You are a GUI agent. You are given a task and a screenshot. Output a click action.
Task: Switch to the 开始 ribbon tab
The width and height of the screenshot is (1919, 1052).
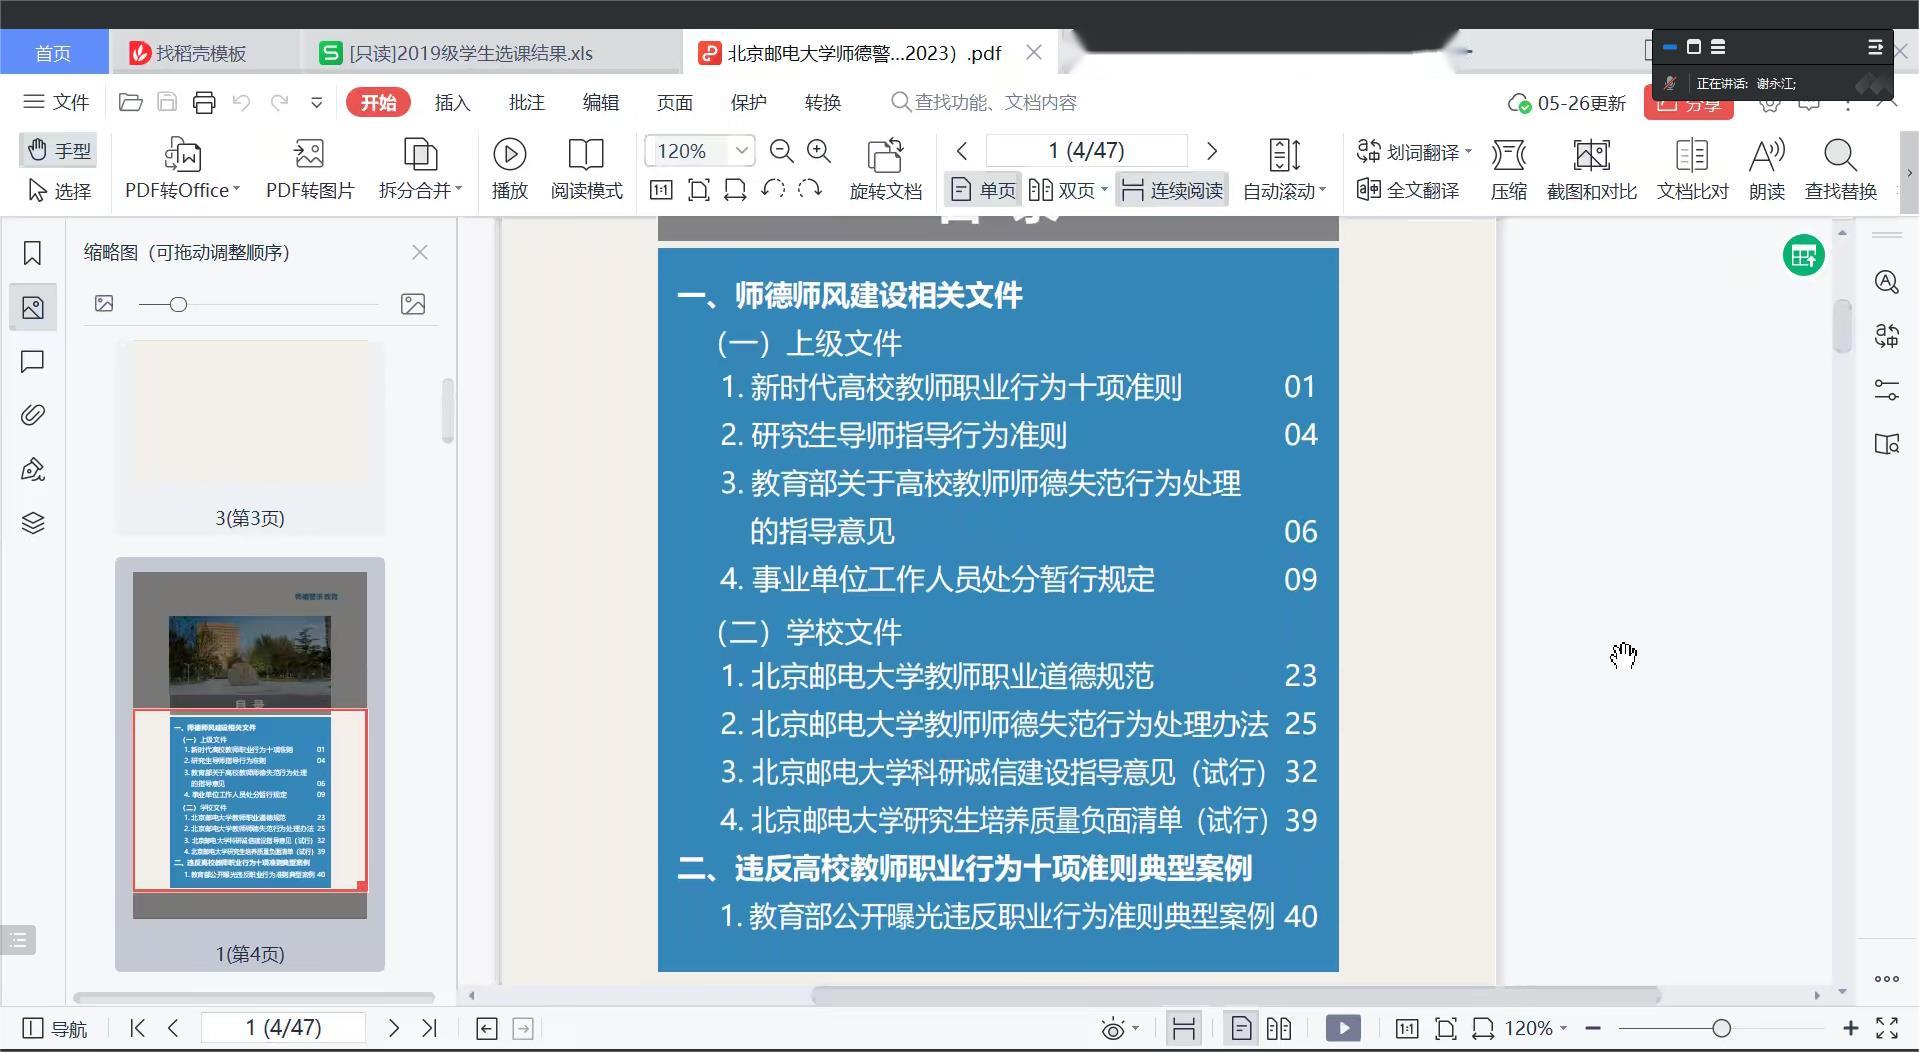[x=378, y=102]
